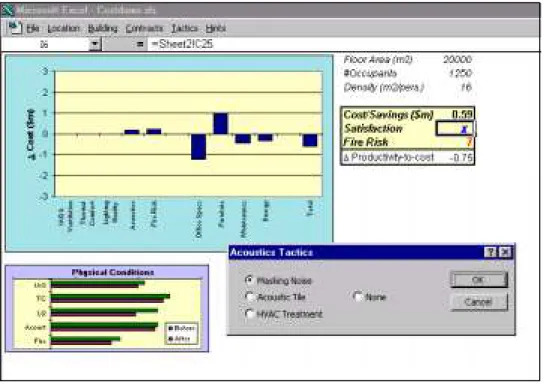Click the After legend entry
545x387 pixels.
point(179,338)
